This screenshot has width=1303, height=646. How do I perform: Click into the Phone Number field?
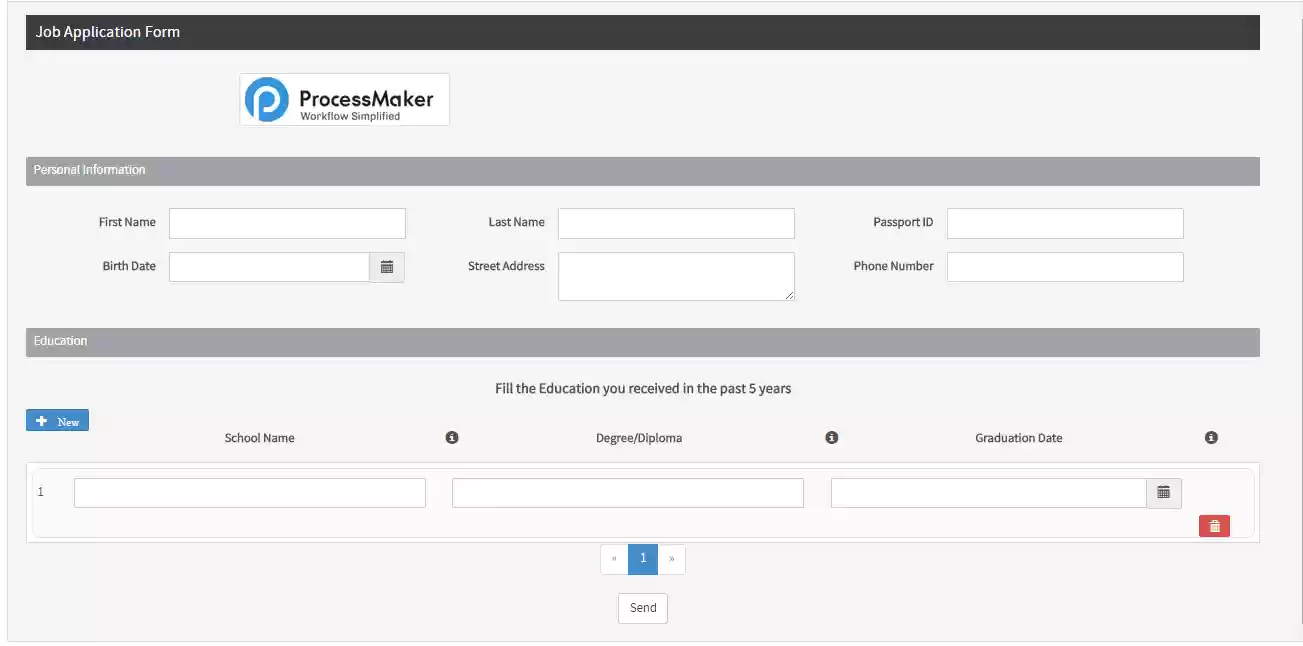(x=1065, y=267)
